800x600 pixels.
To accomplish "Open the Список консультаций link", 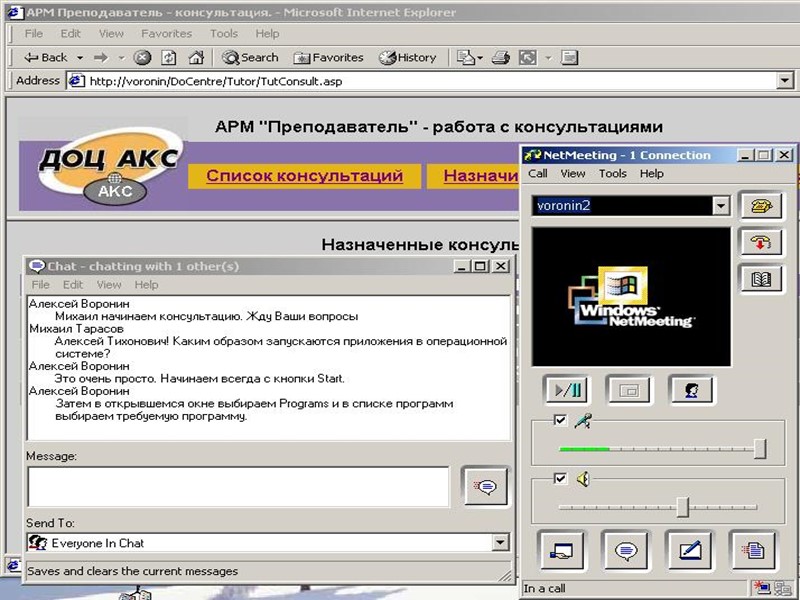I will 305,176.
